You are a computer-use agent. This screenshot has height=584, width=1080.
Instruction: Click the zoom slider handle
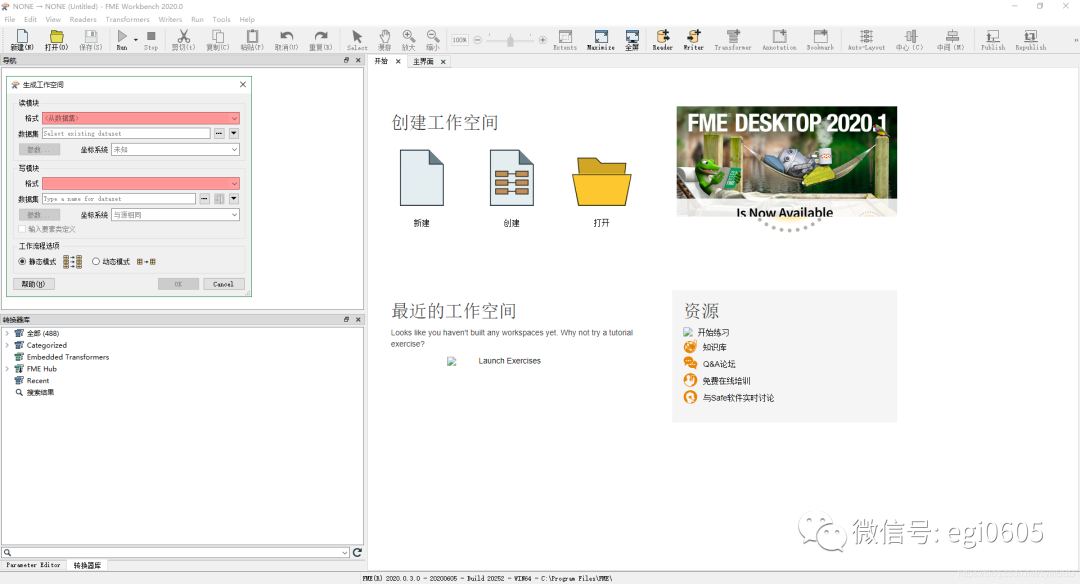(510, 41)
